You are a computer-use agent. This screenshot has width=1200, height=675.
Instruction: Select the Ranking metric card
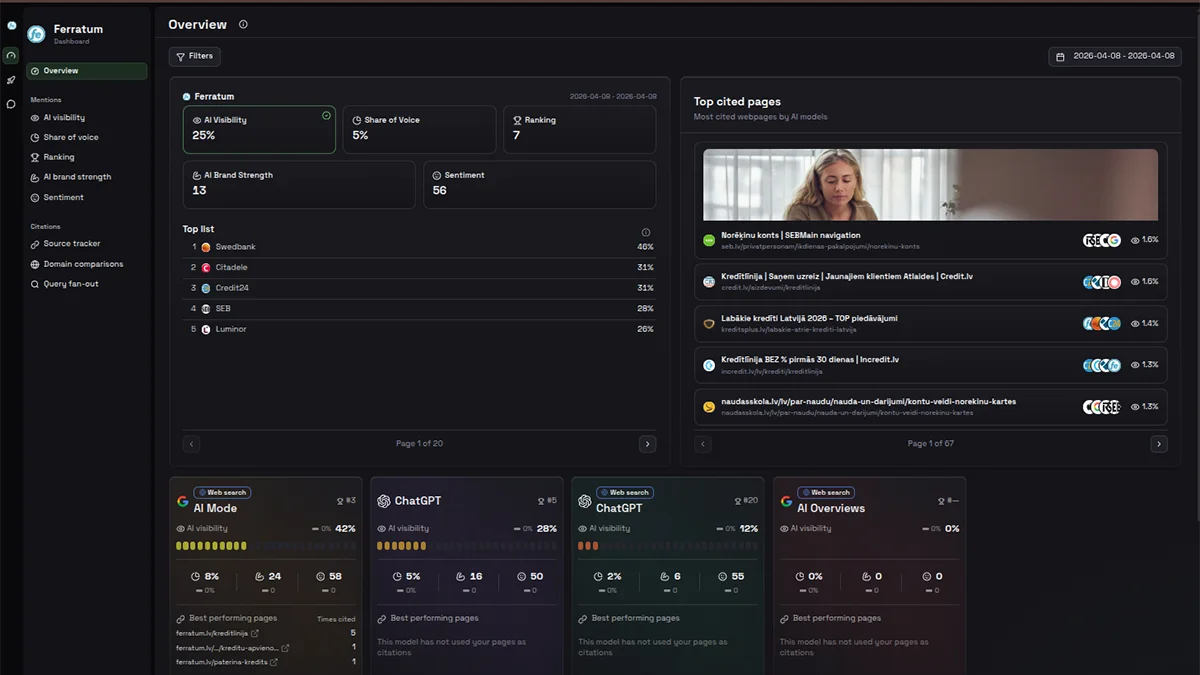tap(579, 130)
